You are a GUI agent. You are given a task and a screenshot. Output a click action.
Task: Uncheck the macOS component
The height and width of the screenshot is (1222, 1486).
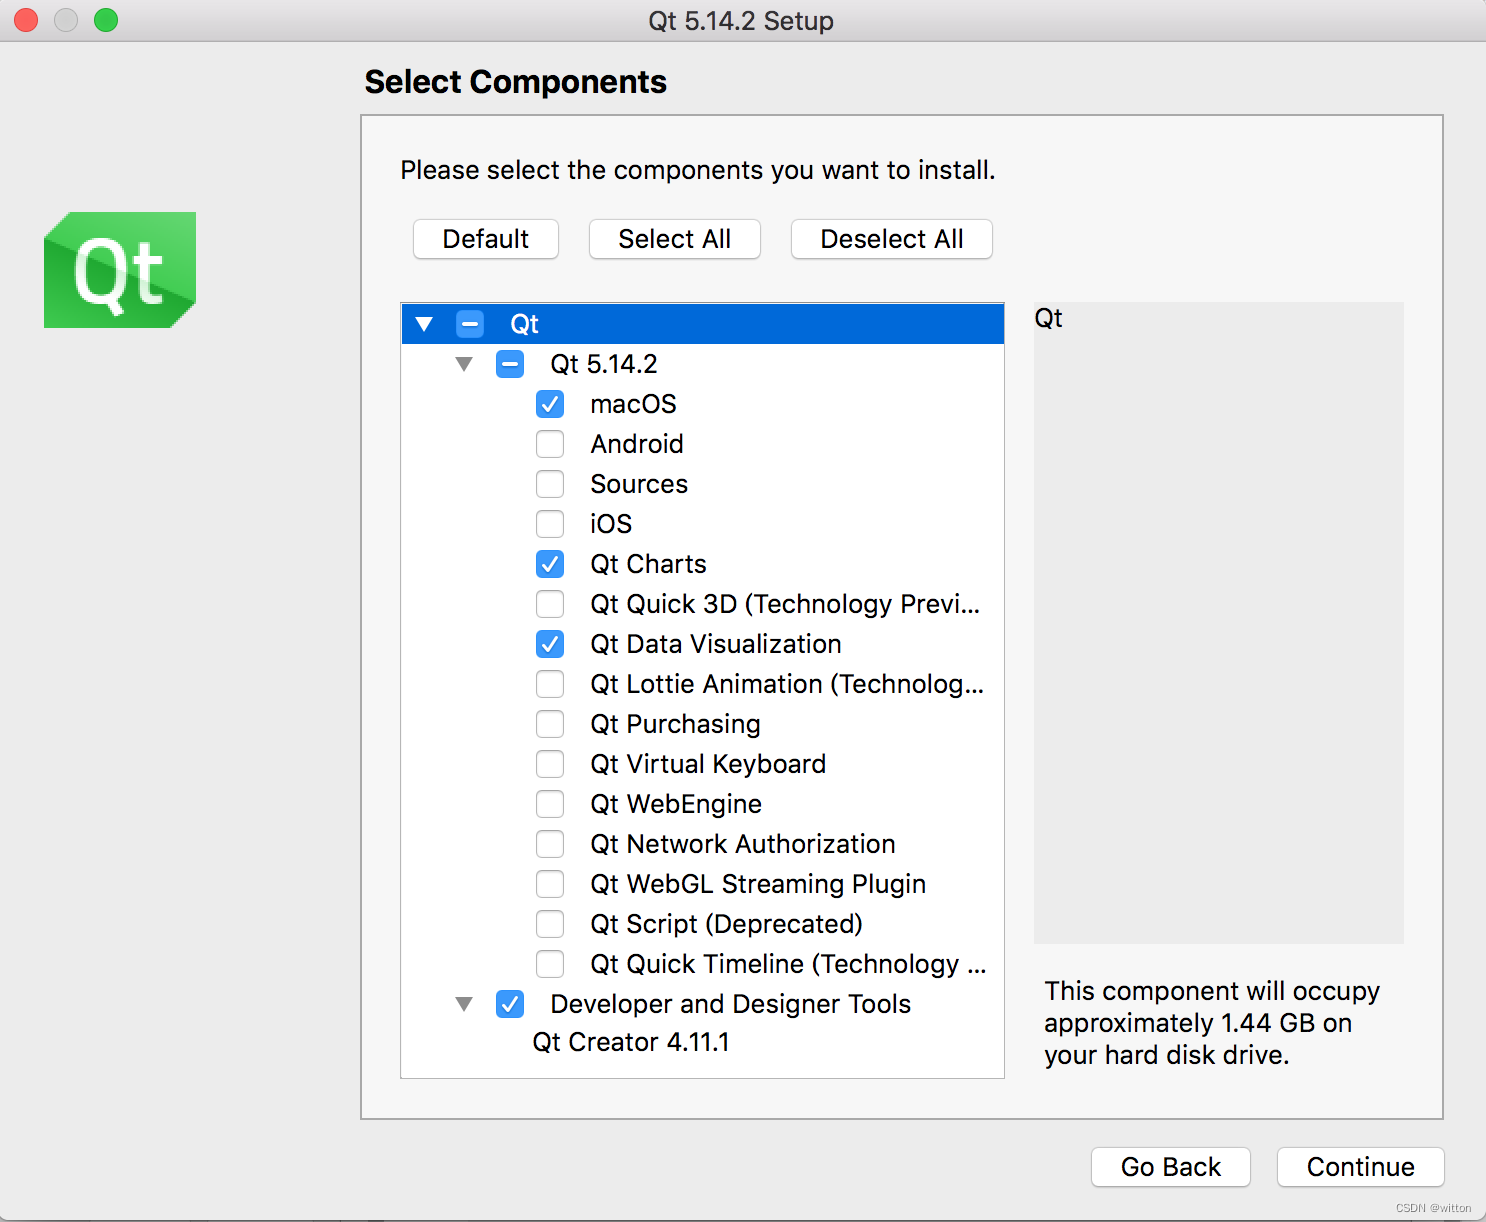(550, 404)
